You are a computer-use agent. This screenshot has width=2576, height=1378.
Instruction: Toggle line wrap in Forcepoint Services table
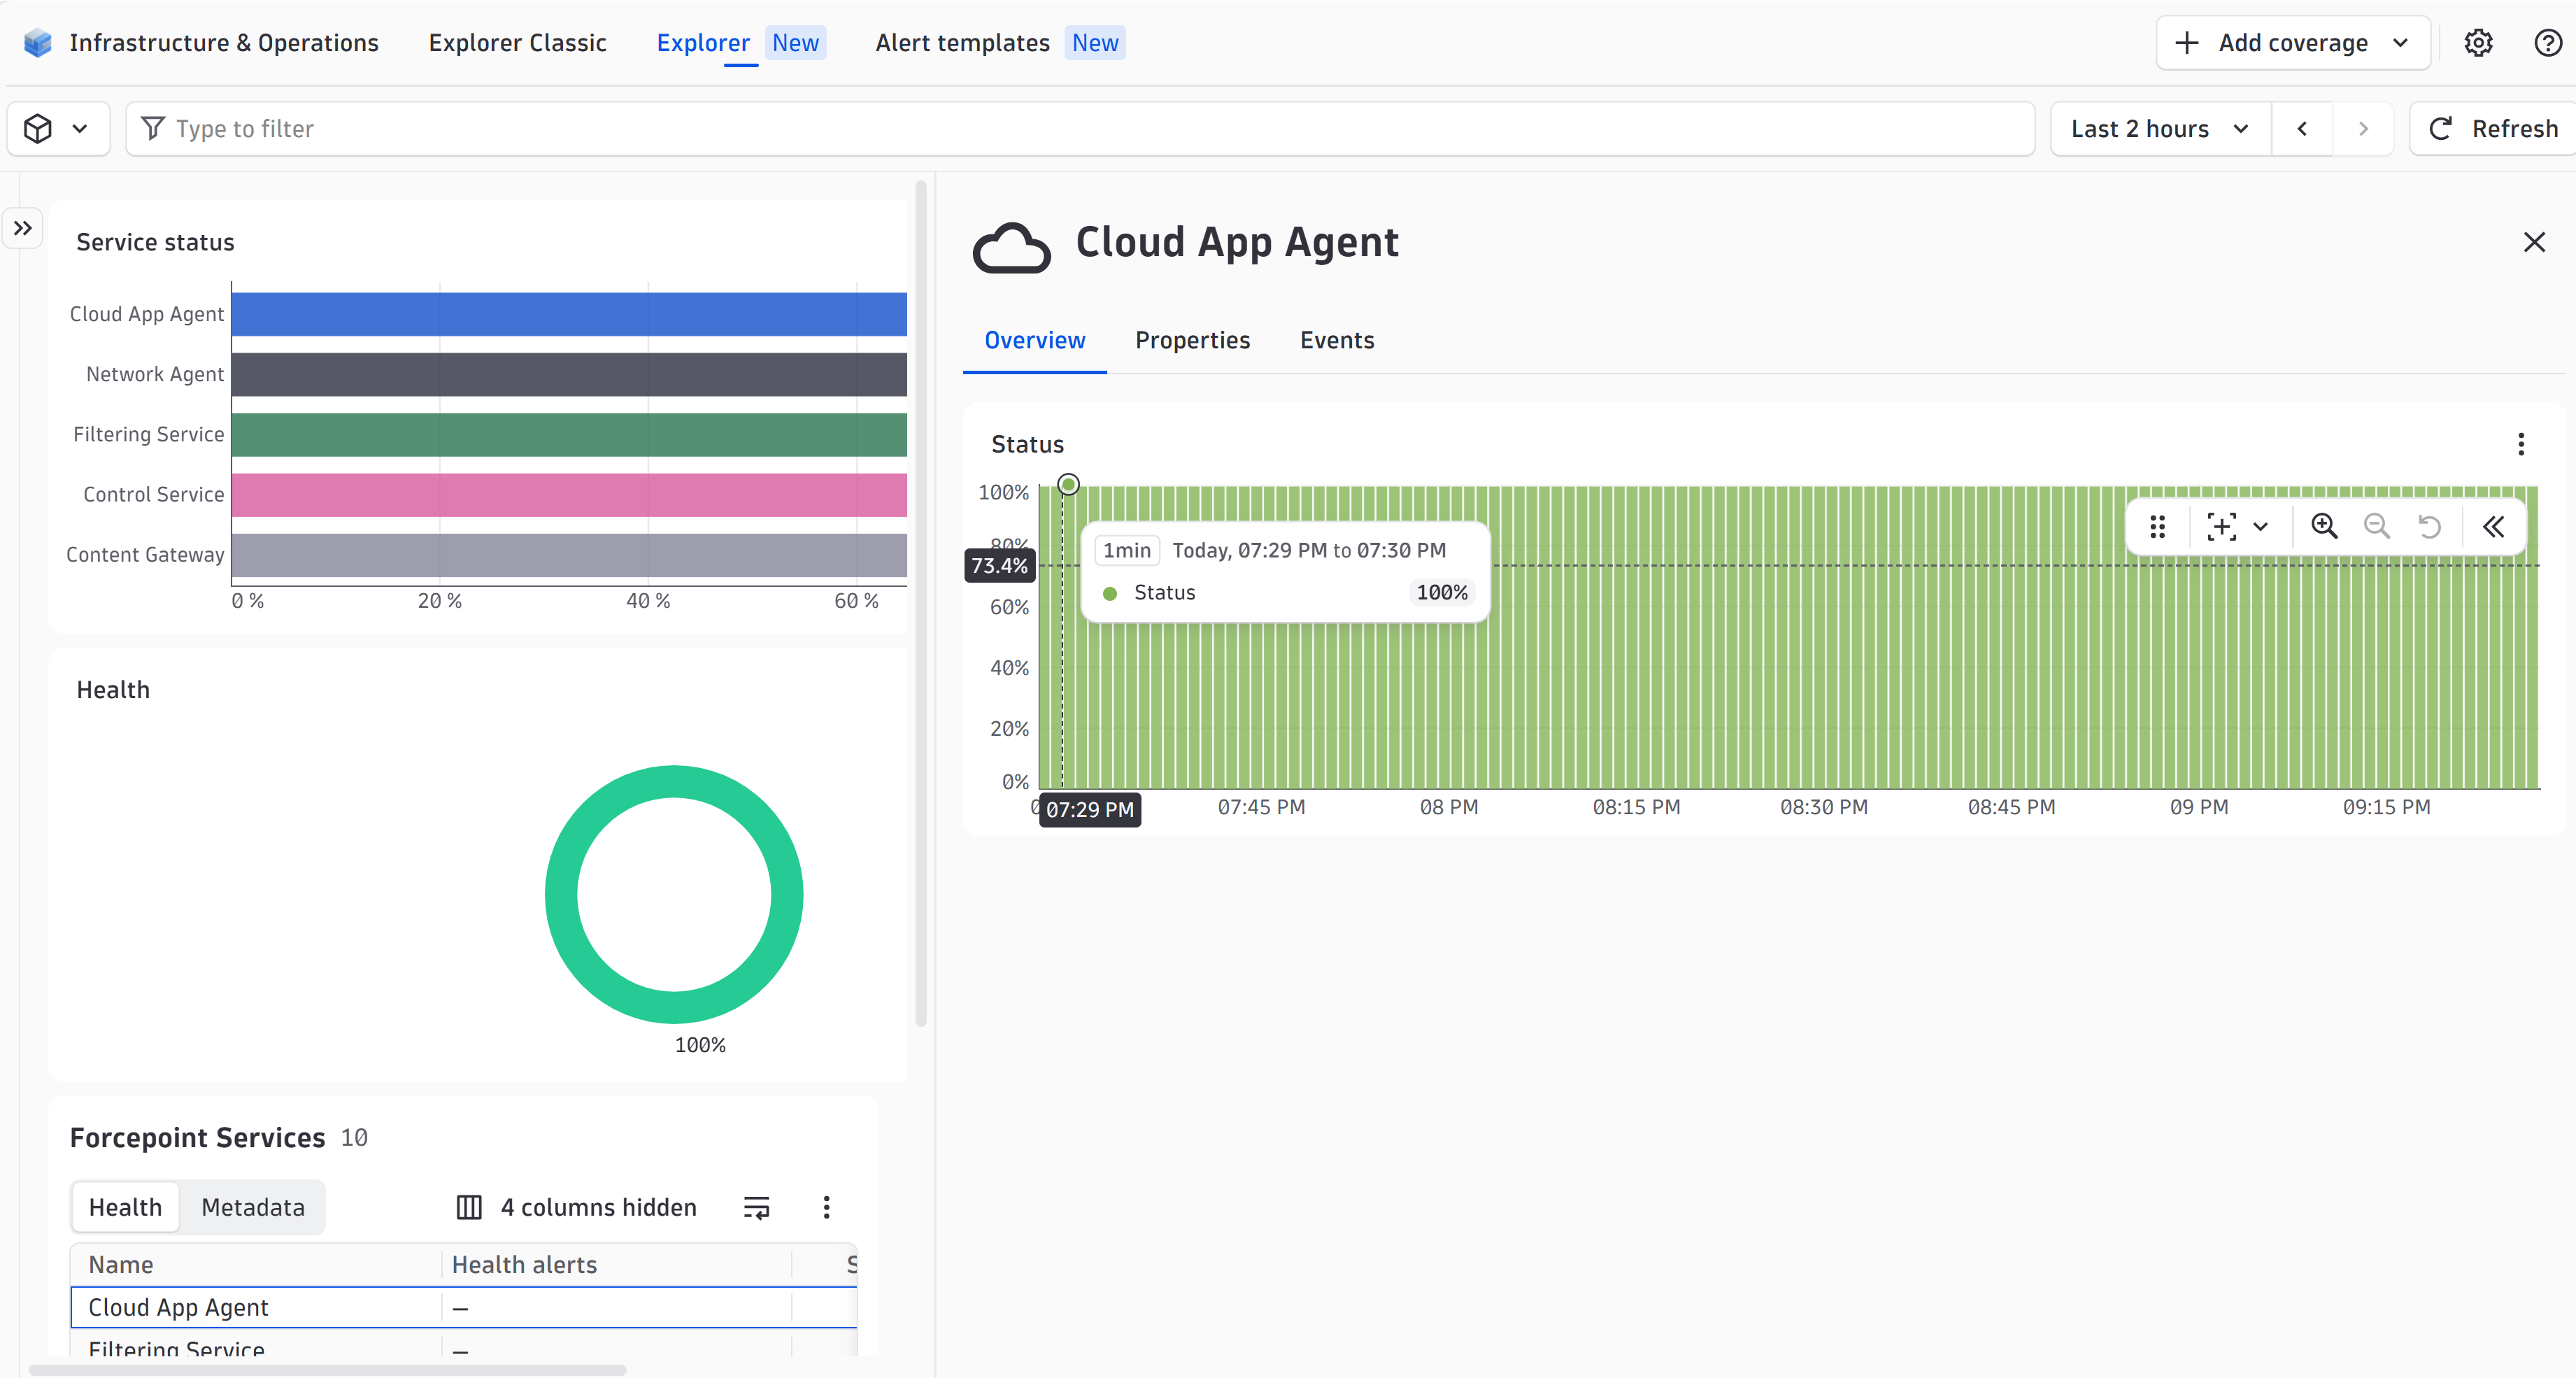tap(757, 1207)
